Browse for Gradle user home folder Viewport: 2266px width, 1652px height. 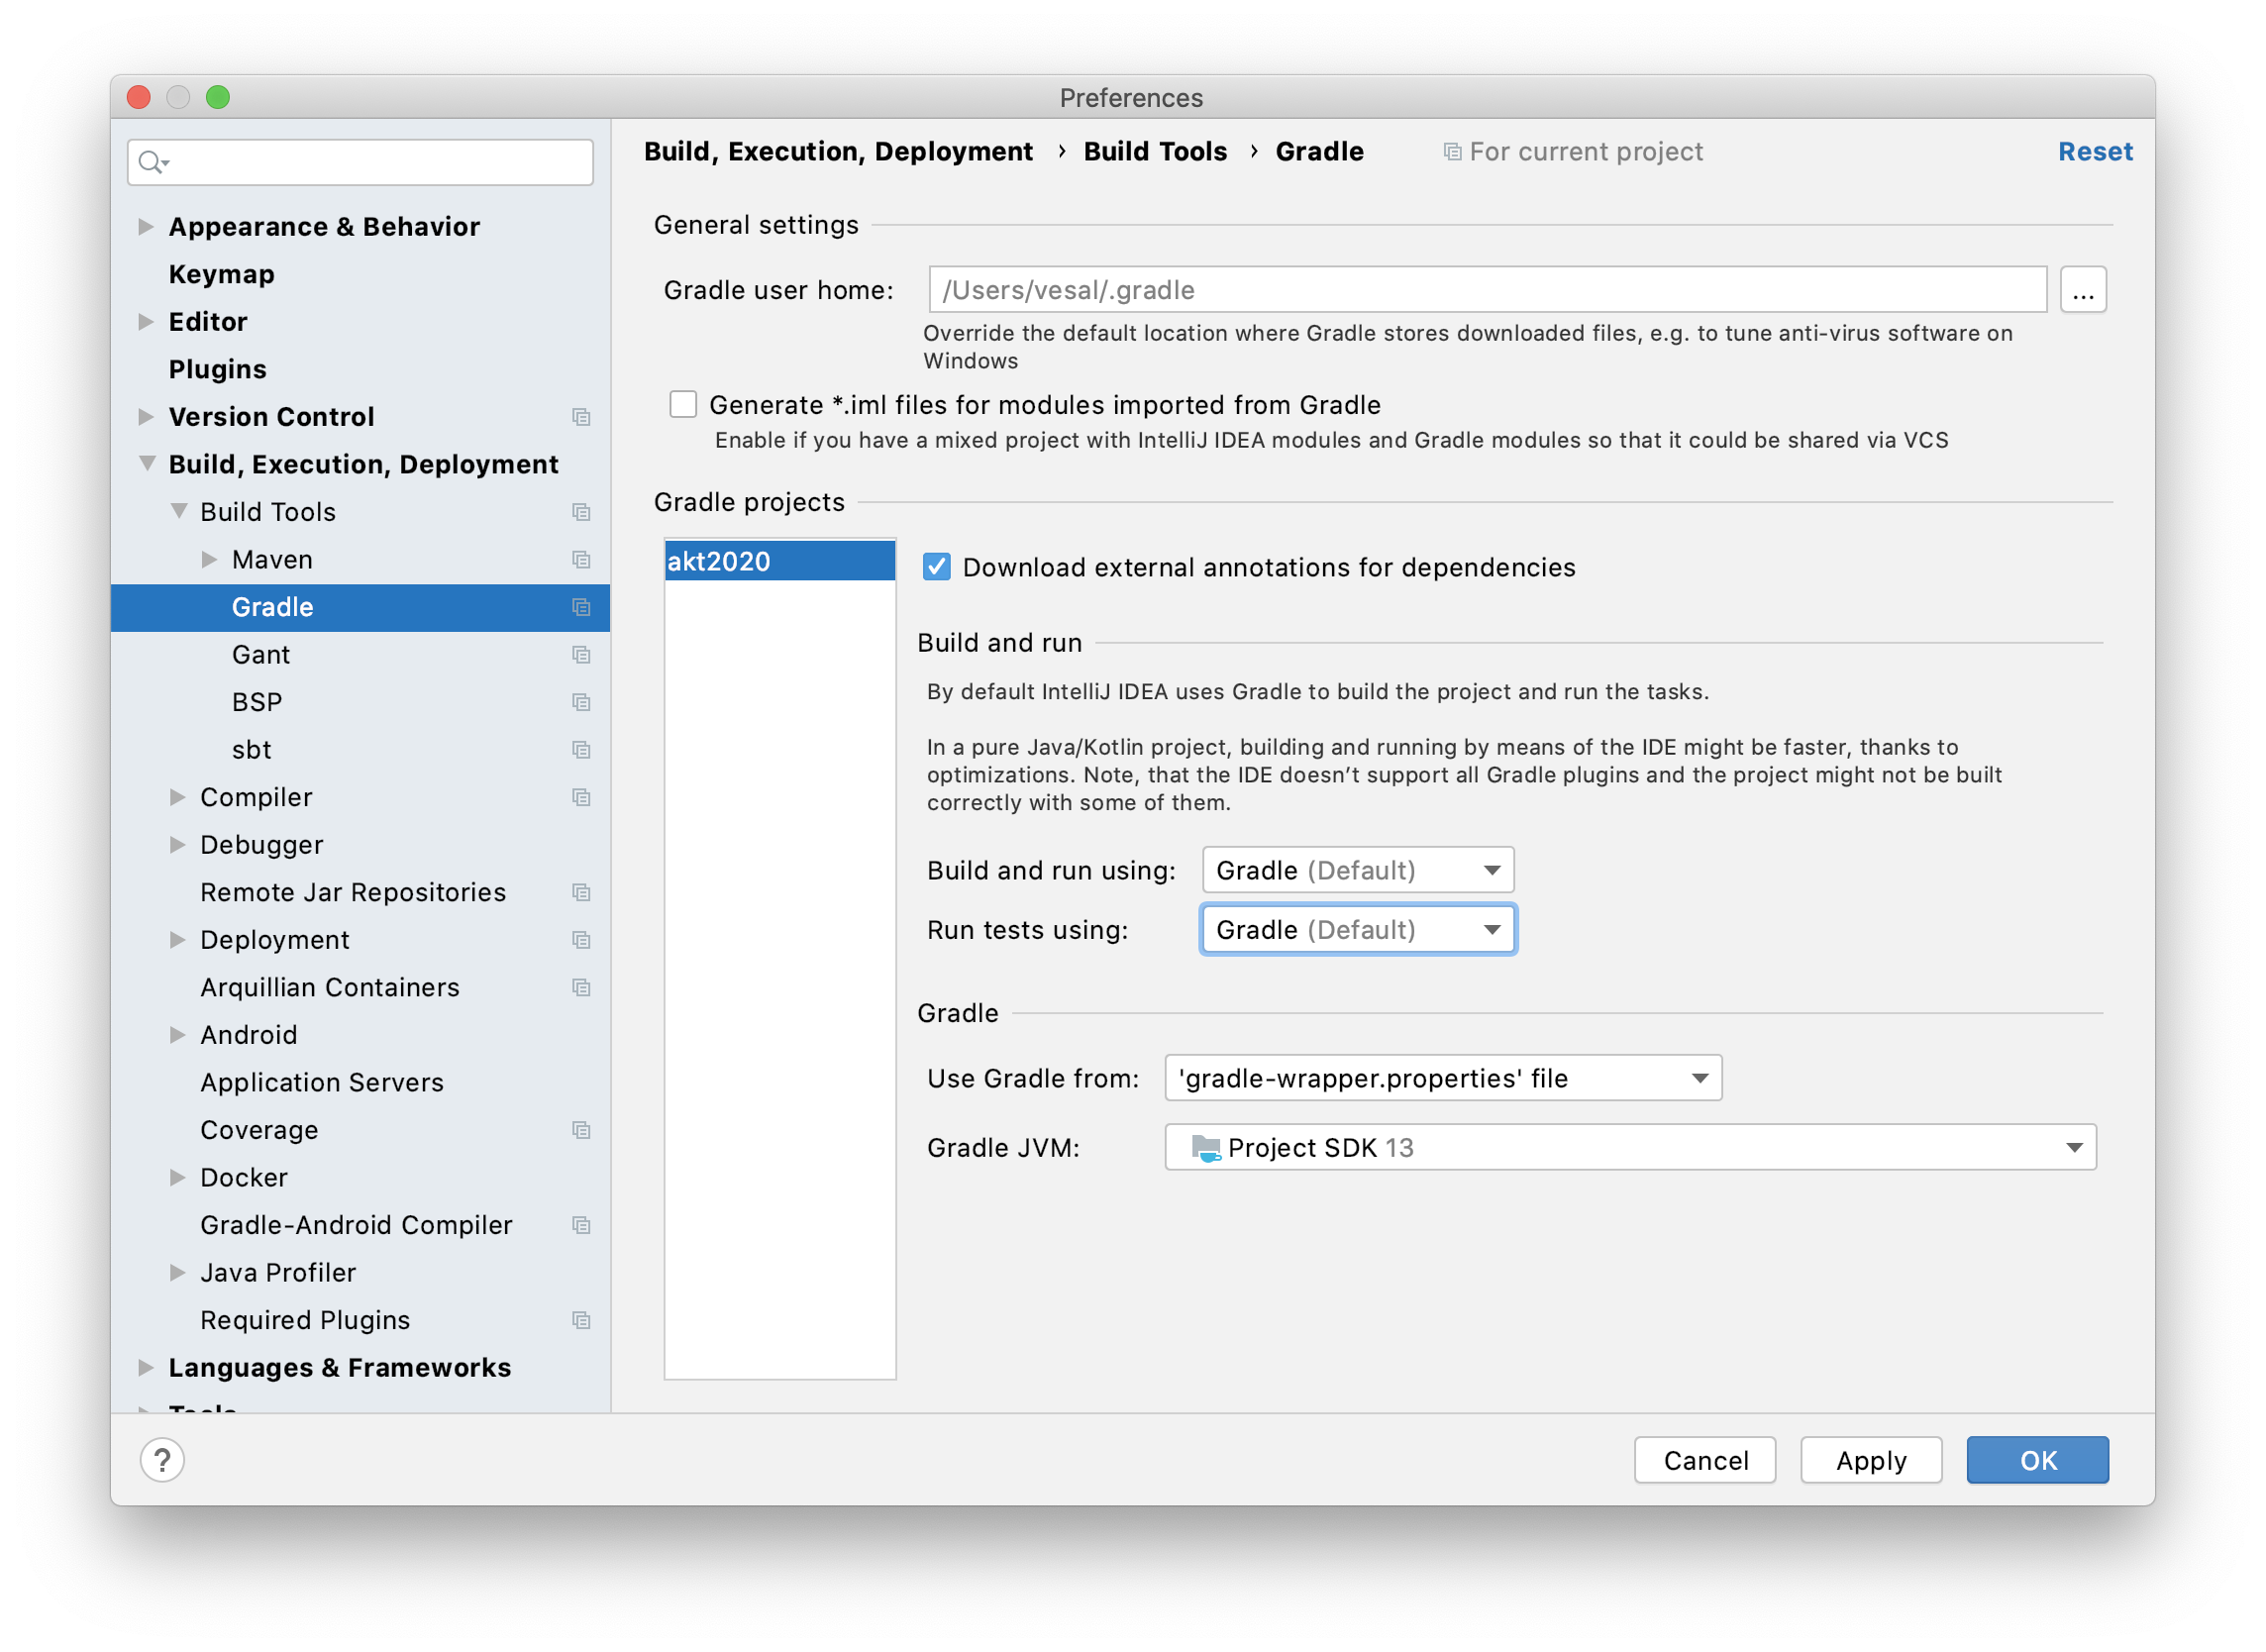point(2082,290)
